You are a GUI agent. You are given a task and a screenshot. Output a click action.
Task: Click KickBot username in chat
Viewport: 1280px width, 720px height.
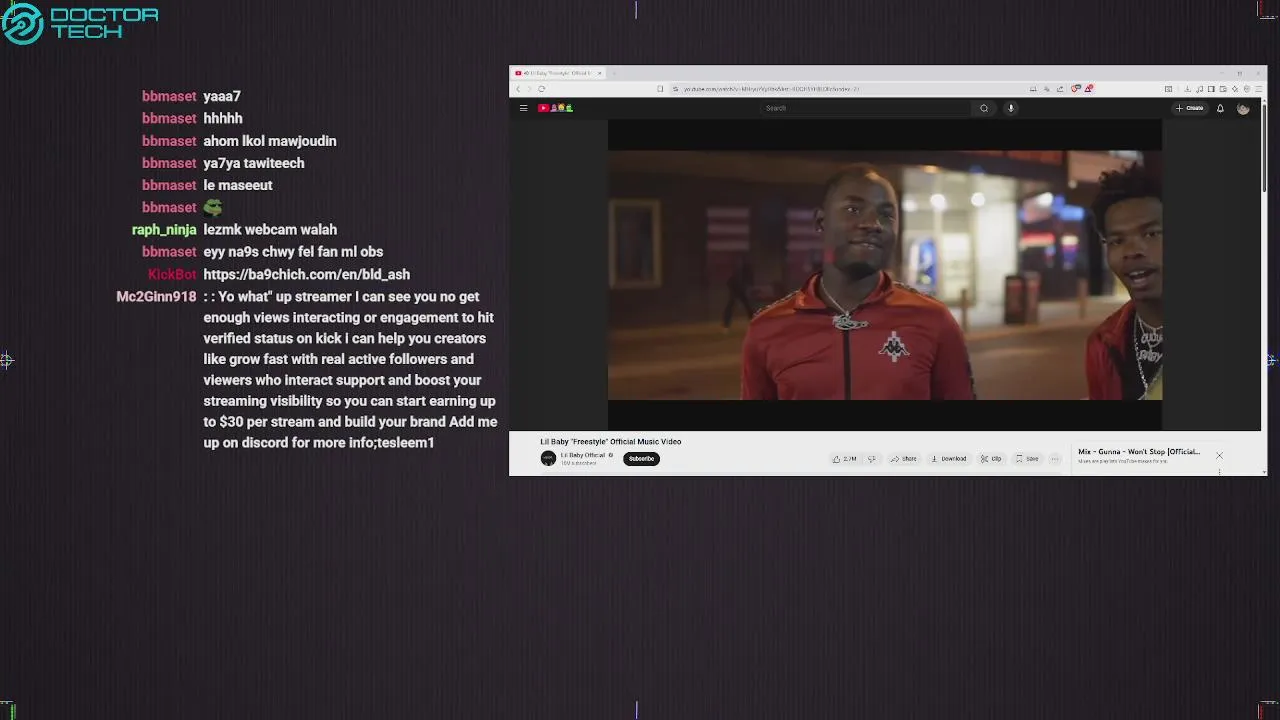[x=172, y=274]
